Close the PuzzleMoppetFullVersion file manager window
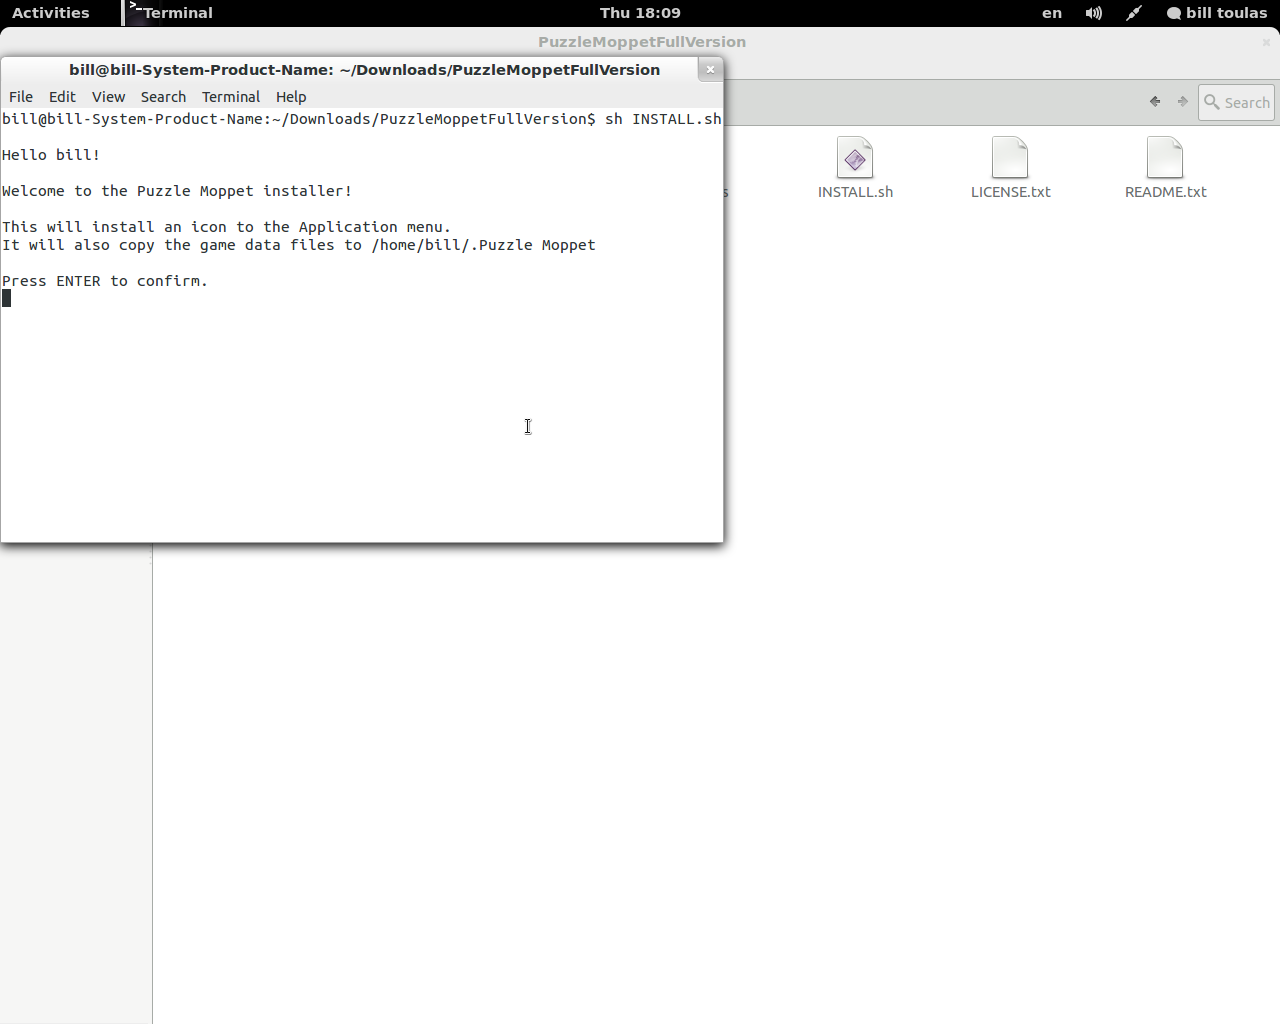 [1266, 42]
